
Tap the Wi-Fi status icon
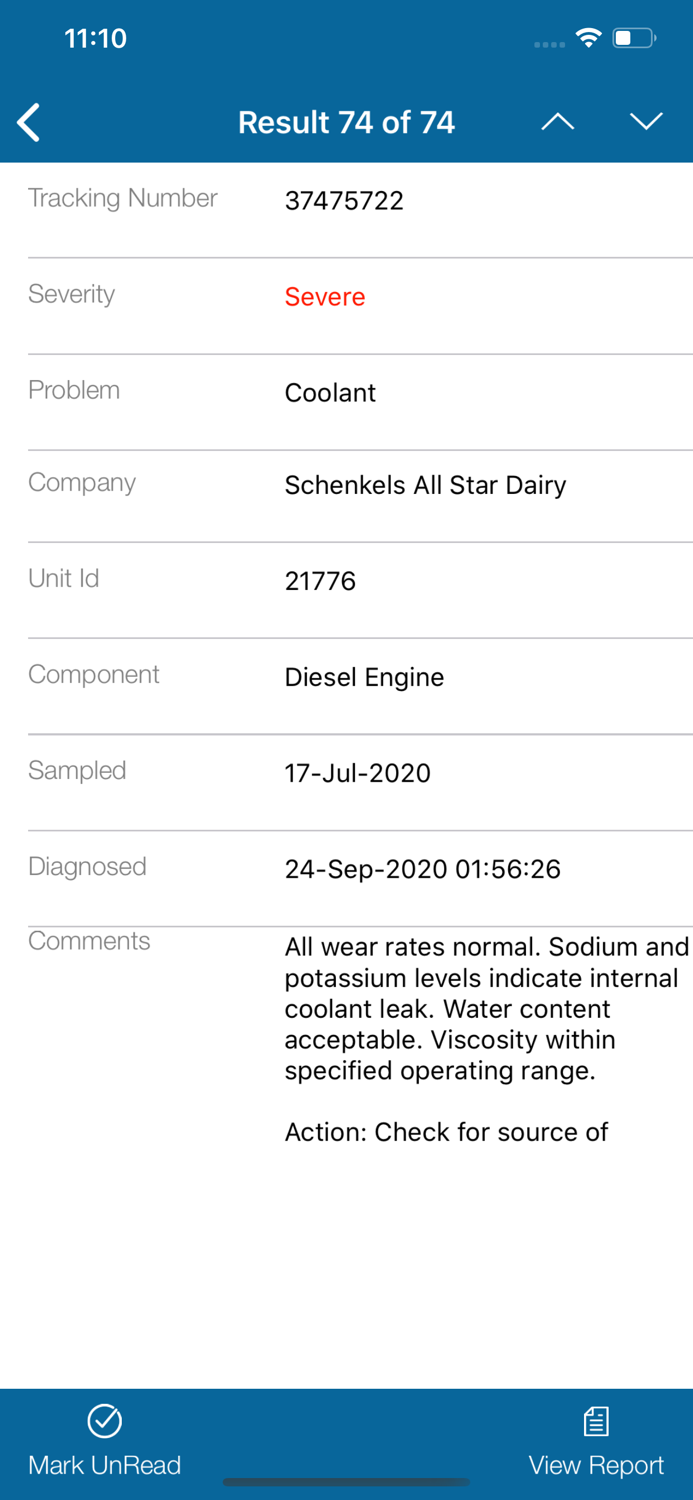588,37
